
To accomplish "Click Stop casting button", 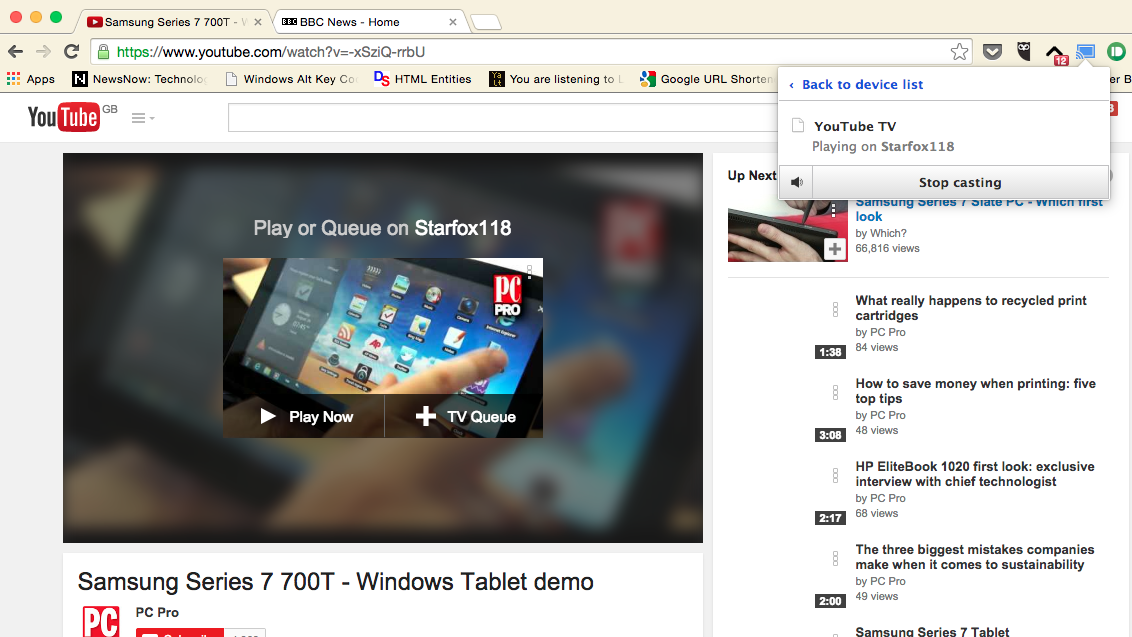I will click(960, 182).
